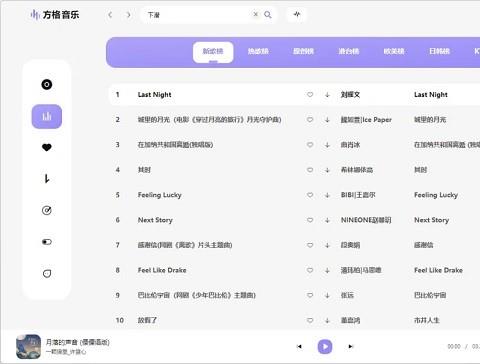Download the Feel Like Drake song
The height and width of the screenshot is (364, 480).
coord(327,270)
